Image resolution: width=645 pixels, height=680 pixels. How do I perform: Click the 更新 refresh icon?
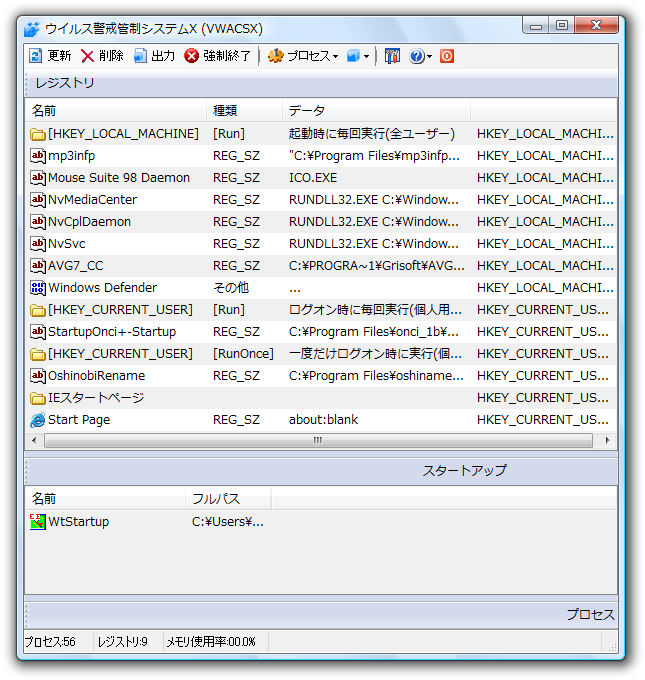coord(36,56)
